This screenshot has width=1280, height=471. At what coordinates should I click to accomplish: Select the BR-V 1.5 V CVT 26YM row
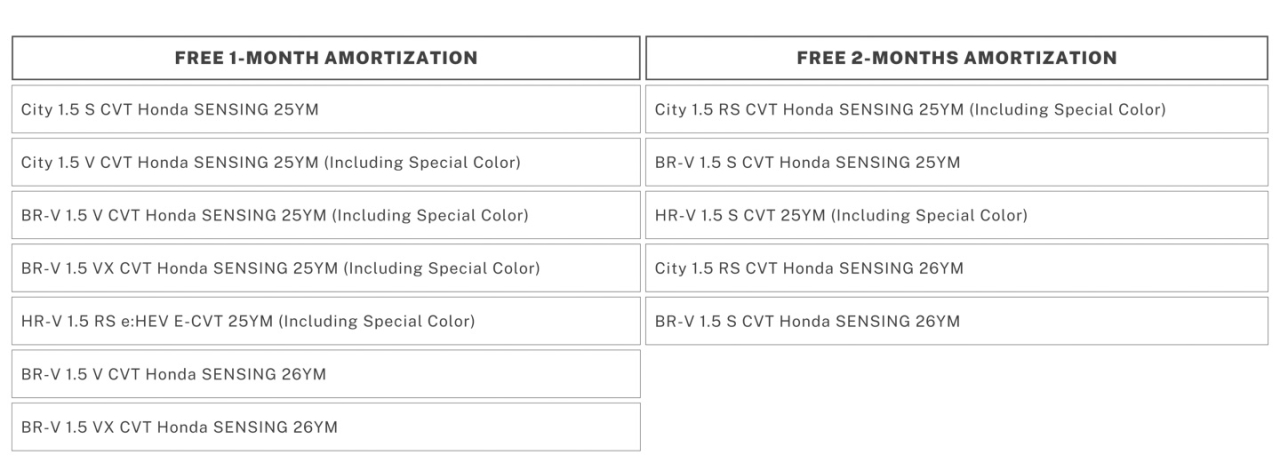pos(174,374)
